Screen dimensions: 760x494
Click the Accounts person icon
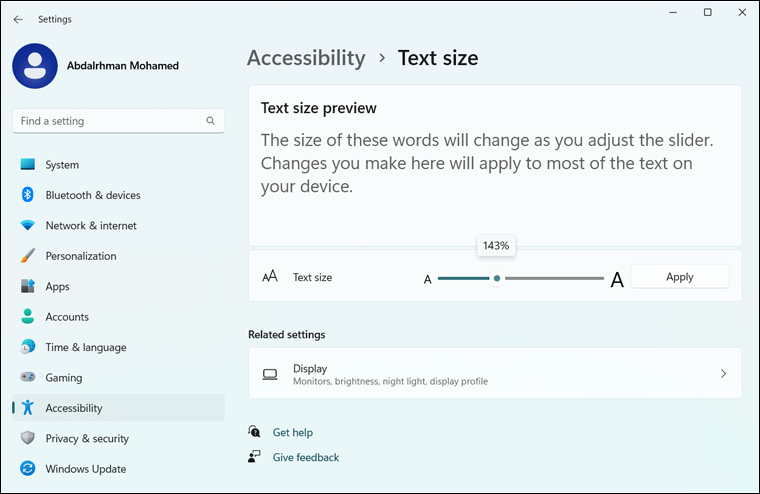tap(27, 317)
